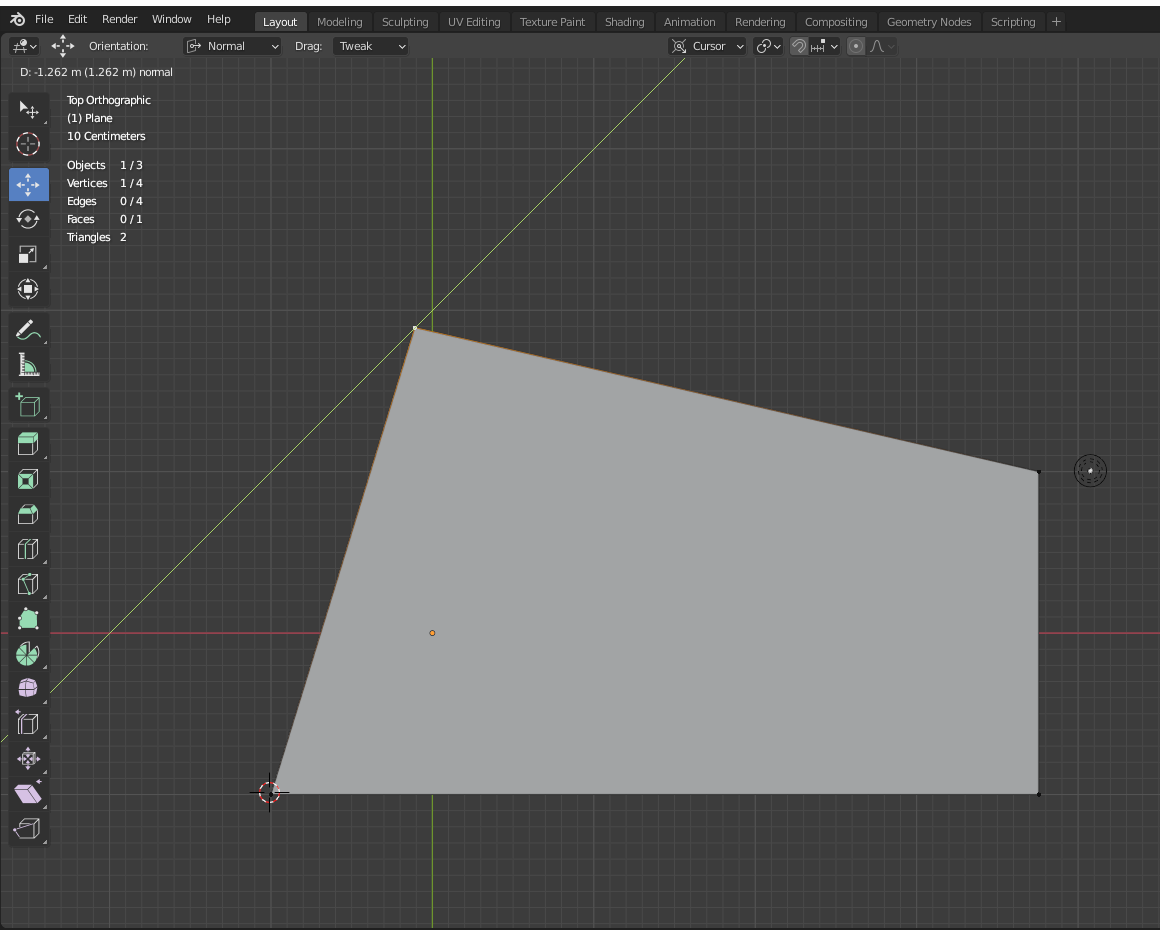Click the 'Vertices 1 / 4' statistic

pyautogui.click(x=104, y=183)
